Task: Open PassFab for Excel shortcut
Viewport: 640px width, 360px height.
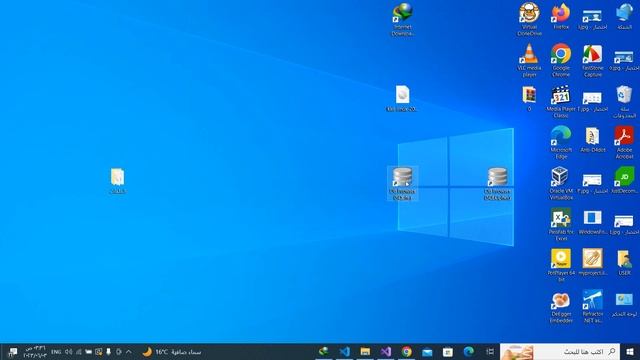Action: (x=561, y=224)
